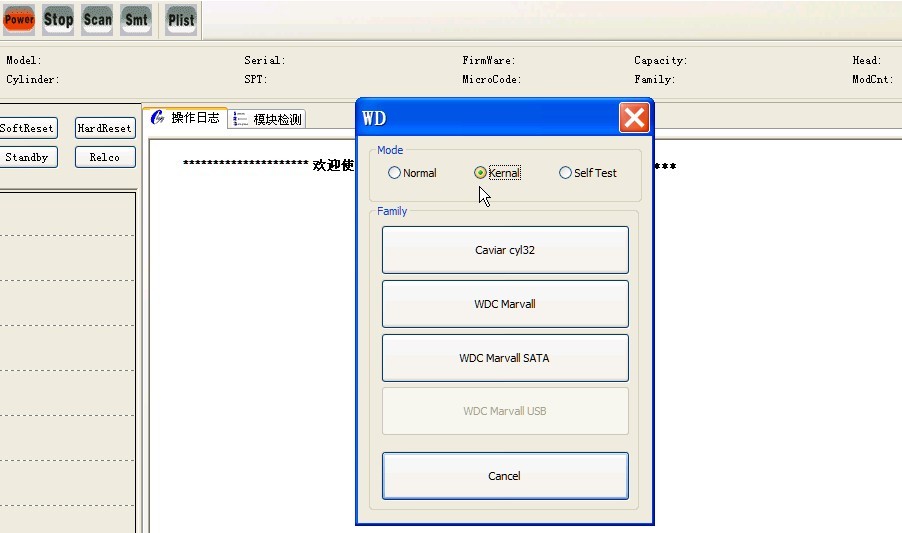Click the FirmWare label in header
Viewport: 902px width, 533px height.
click(x=488, y=60)
